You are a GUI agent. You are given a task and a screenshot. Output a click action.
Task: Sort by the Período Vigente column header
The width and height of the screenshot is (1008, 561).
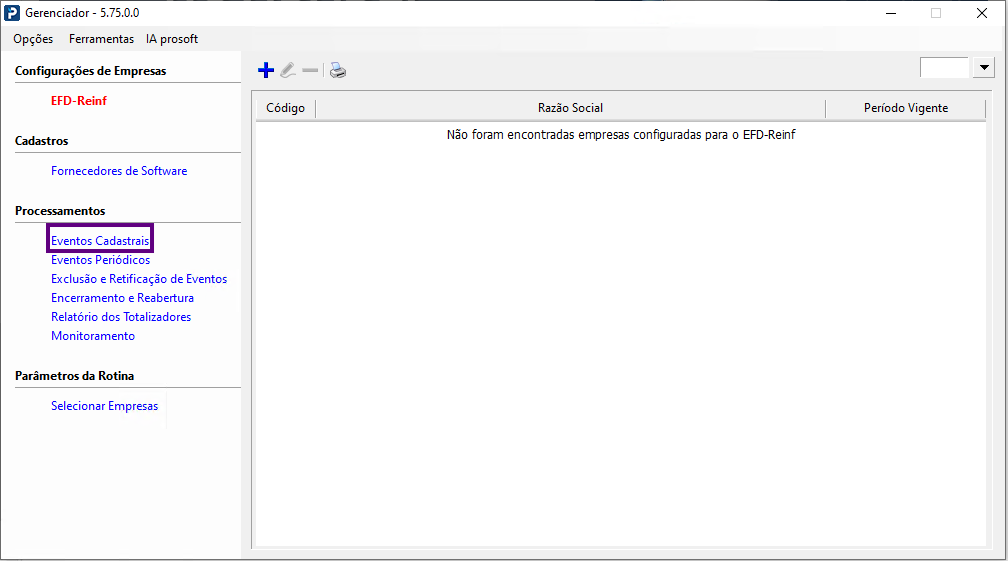pos(906,108)
